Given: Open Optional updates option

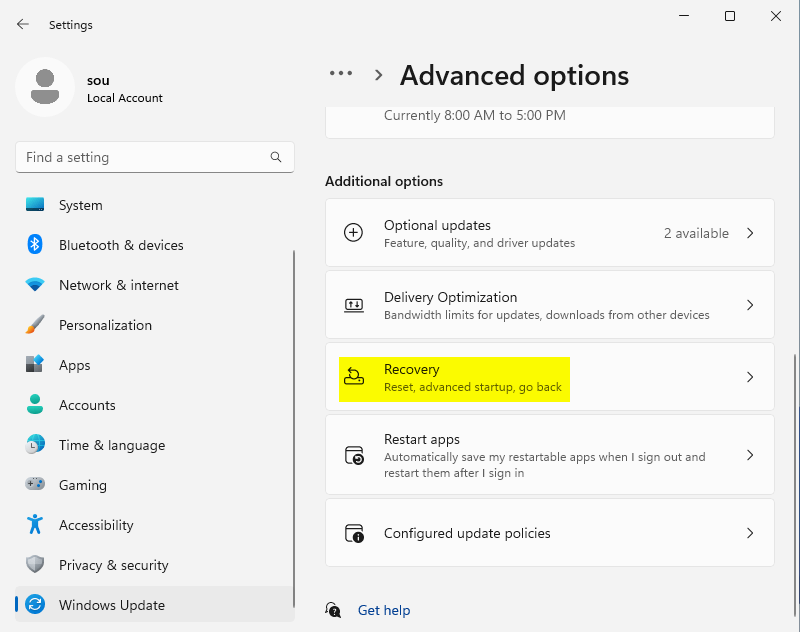Looking at the screenshot, I should [549, 233].
